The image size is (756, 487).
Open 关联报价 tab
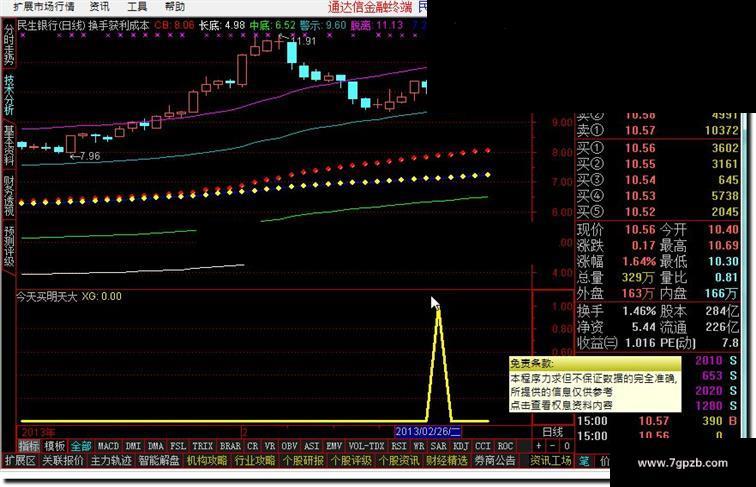click(x=63, y=461)
